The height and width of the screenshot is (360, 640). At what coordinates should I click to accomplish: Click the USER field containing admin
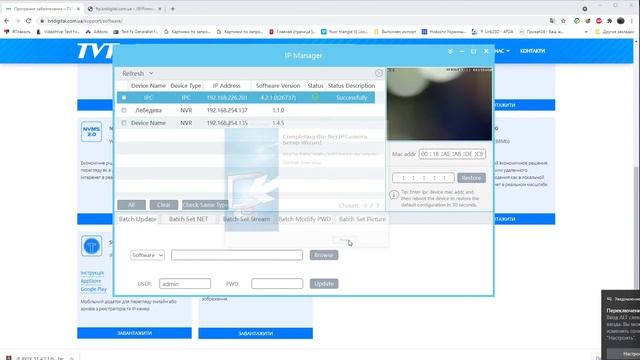pyautogui.click(x=185, y=284)
